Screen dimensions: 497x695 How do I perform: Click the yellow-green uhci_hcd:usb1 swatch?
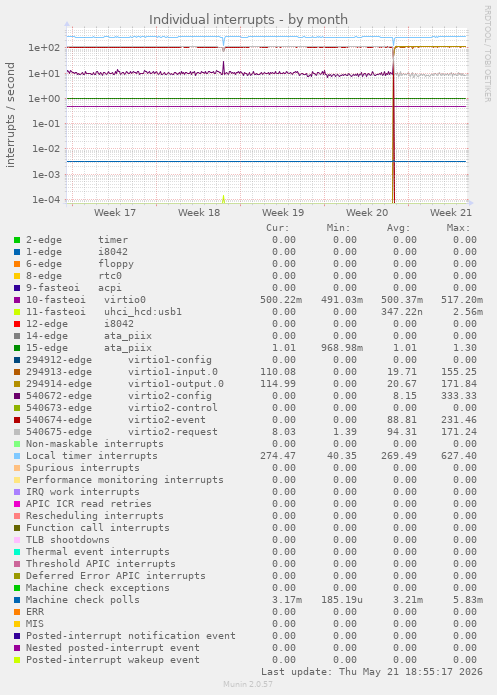pyautogui.click(x=17, y=312)
